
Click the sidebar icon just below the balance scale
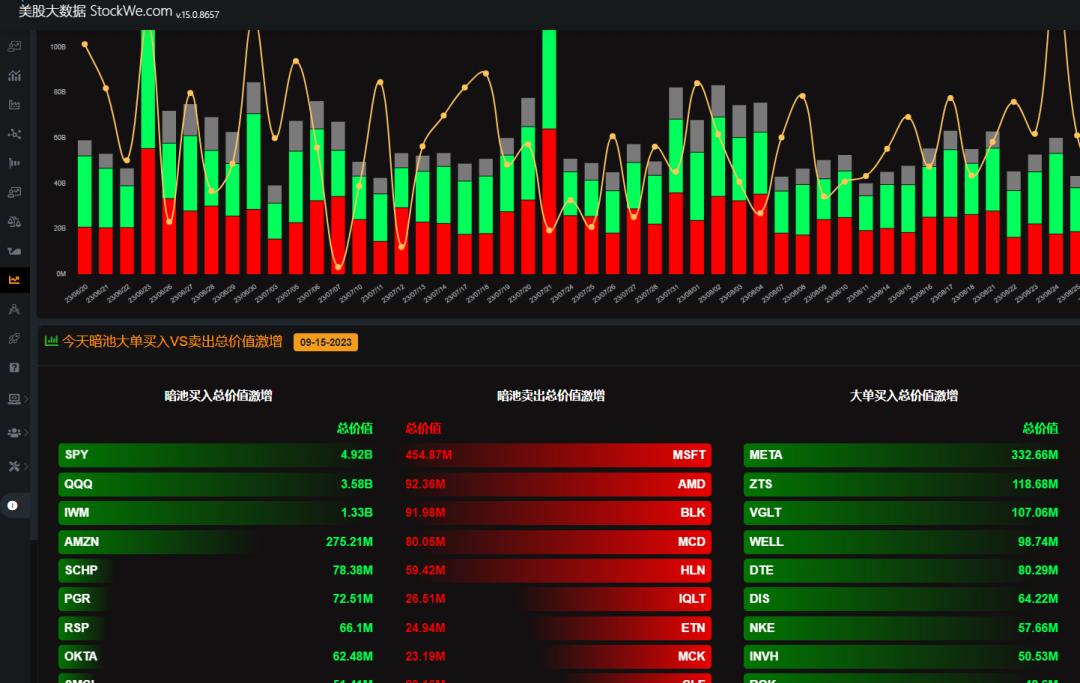point(14,251)
